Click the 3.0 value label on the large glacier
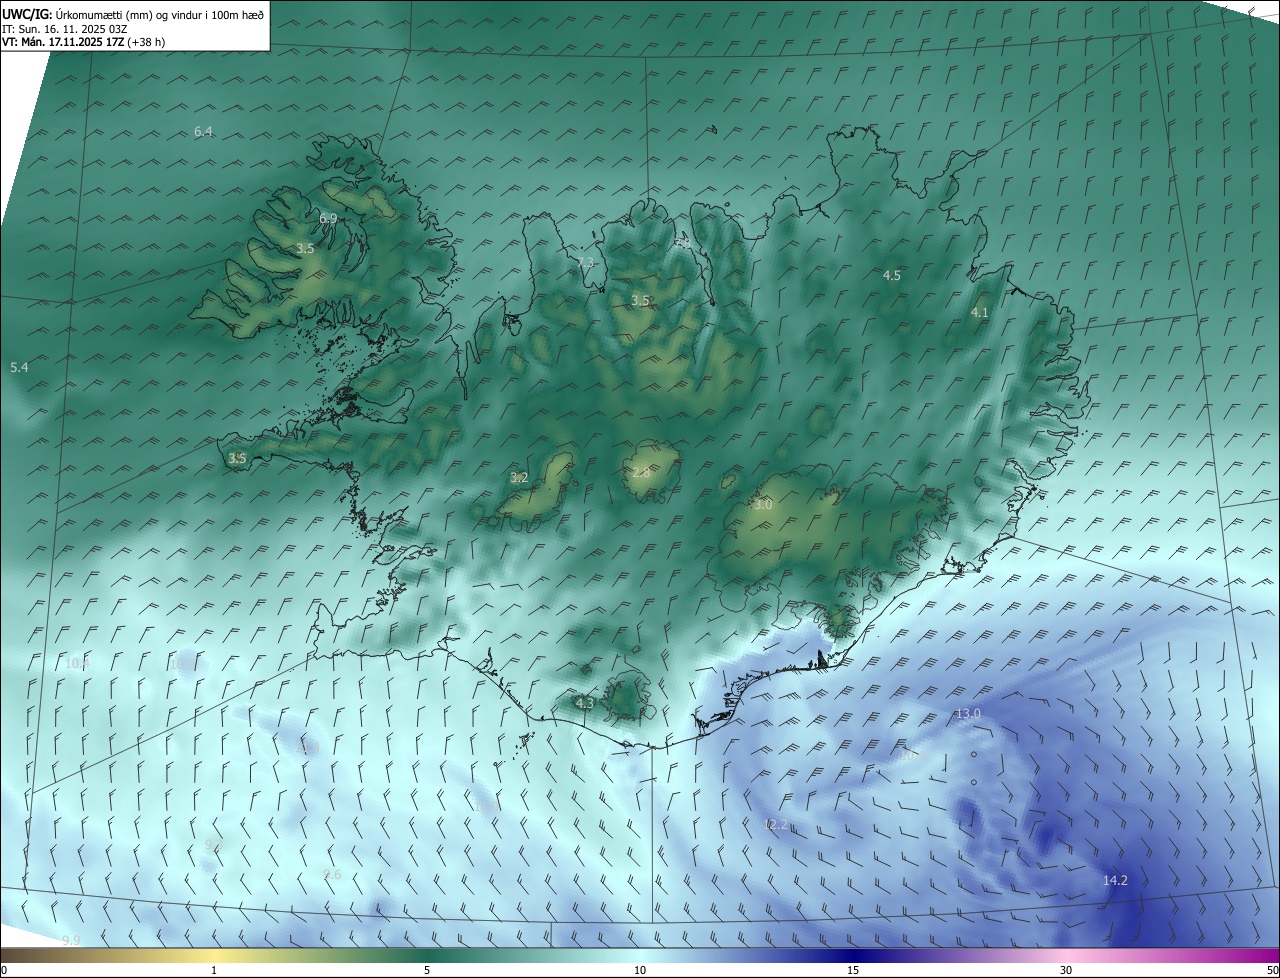This screenshot has height=978, width=1280. click(763, 505)
